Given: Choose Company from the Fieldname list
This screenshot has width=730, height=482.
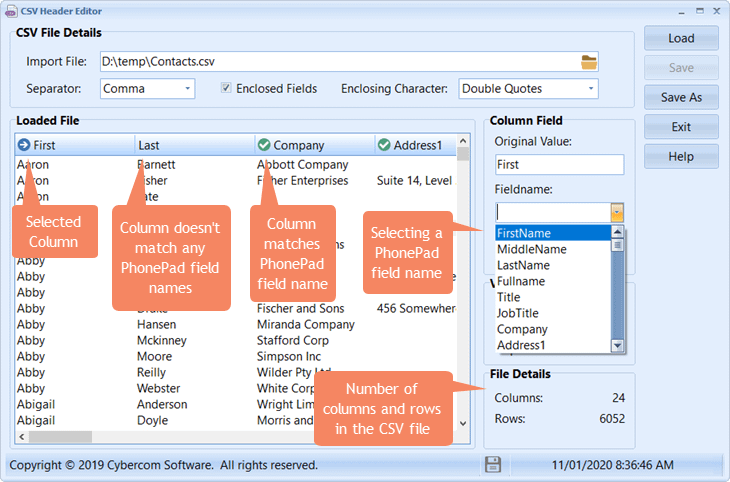Looking at the screenshot, I should pyautogui.click(x=553, y=329).
